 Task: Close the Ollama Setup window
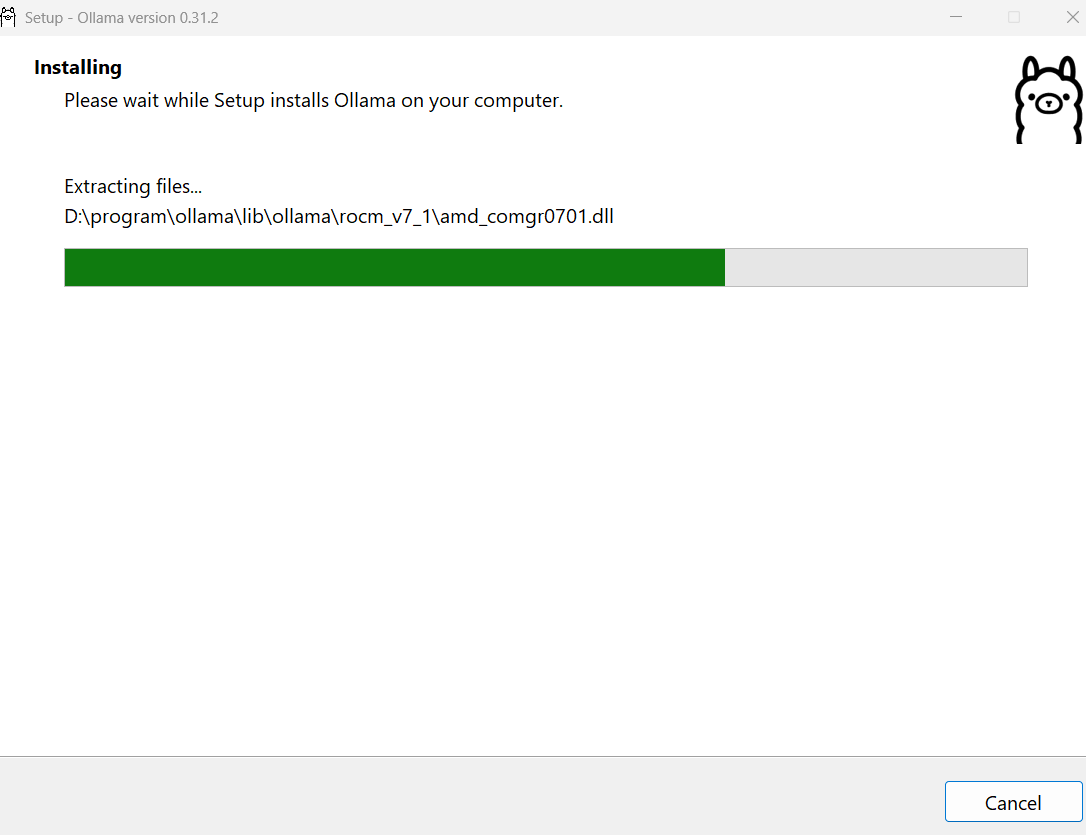[1072, 17]
